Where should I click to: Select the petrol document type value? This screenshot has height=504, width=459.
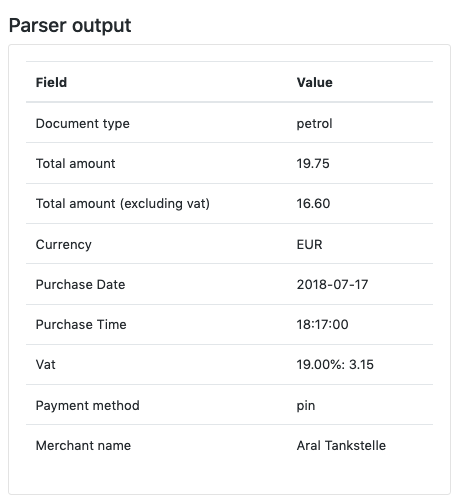[314, 124]
